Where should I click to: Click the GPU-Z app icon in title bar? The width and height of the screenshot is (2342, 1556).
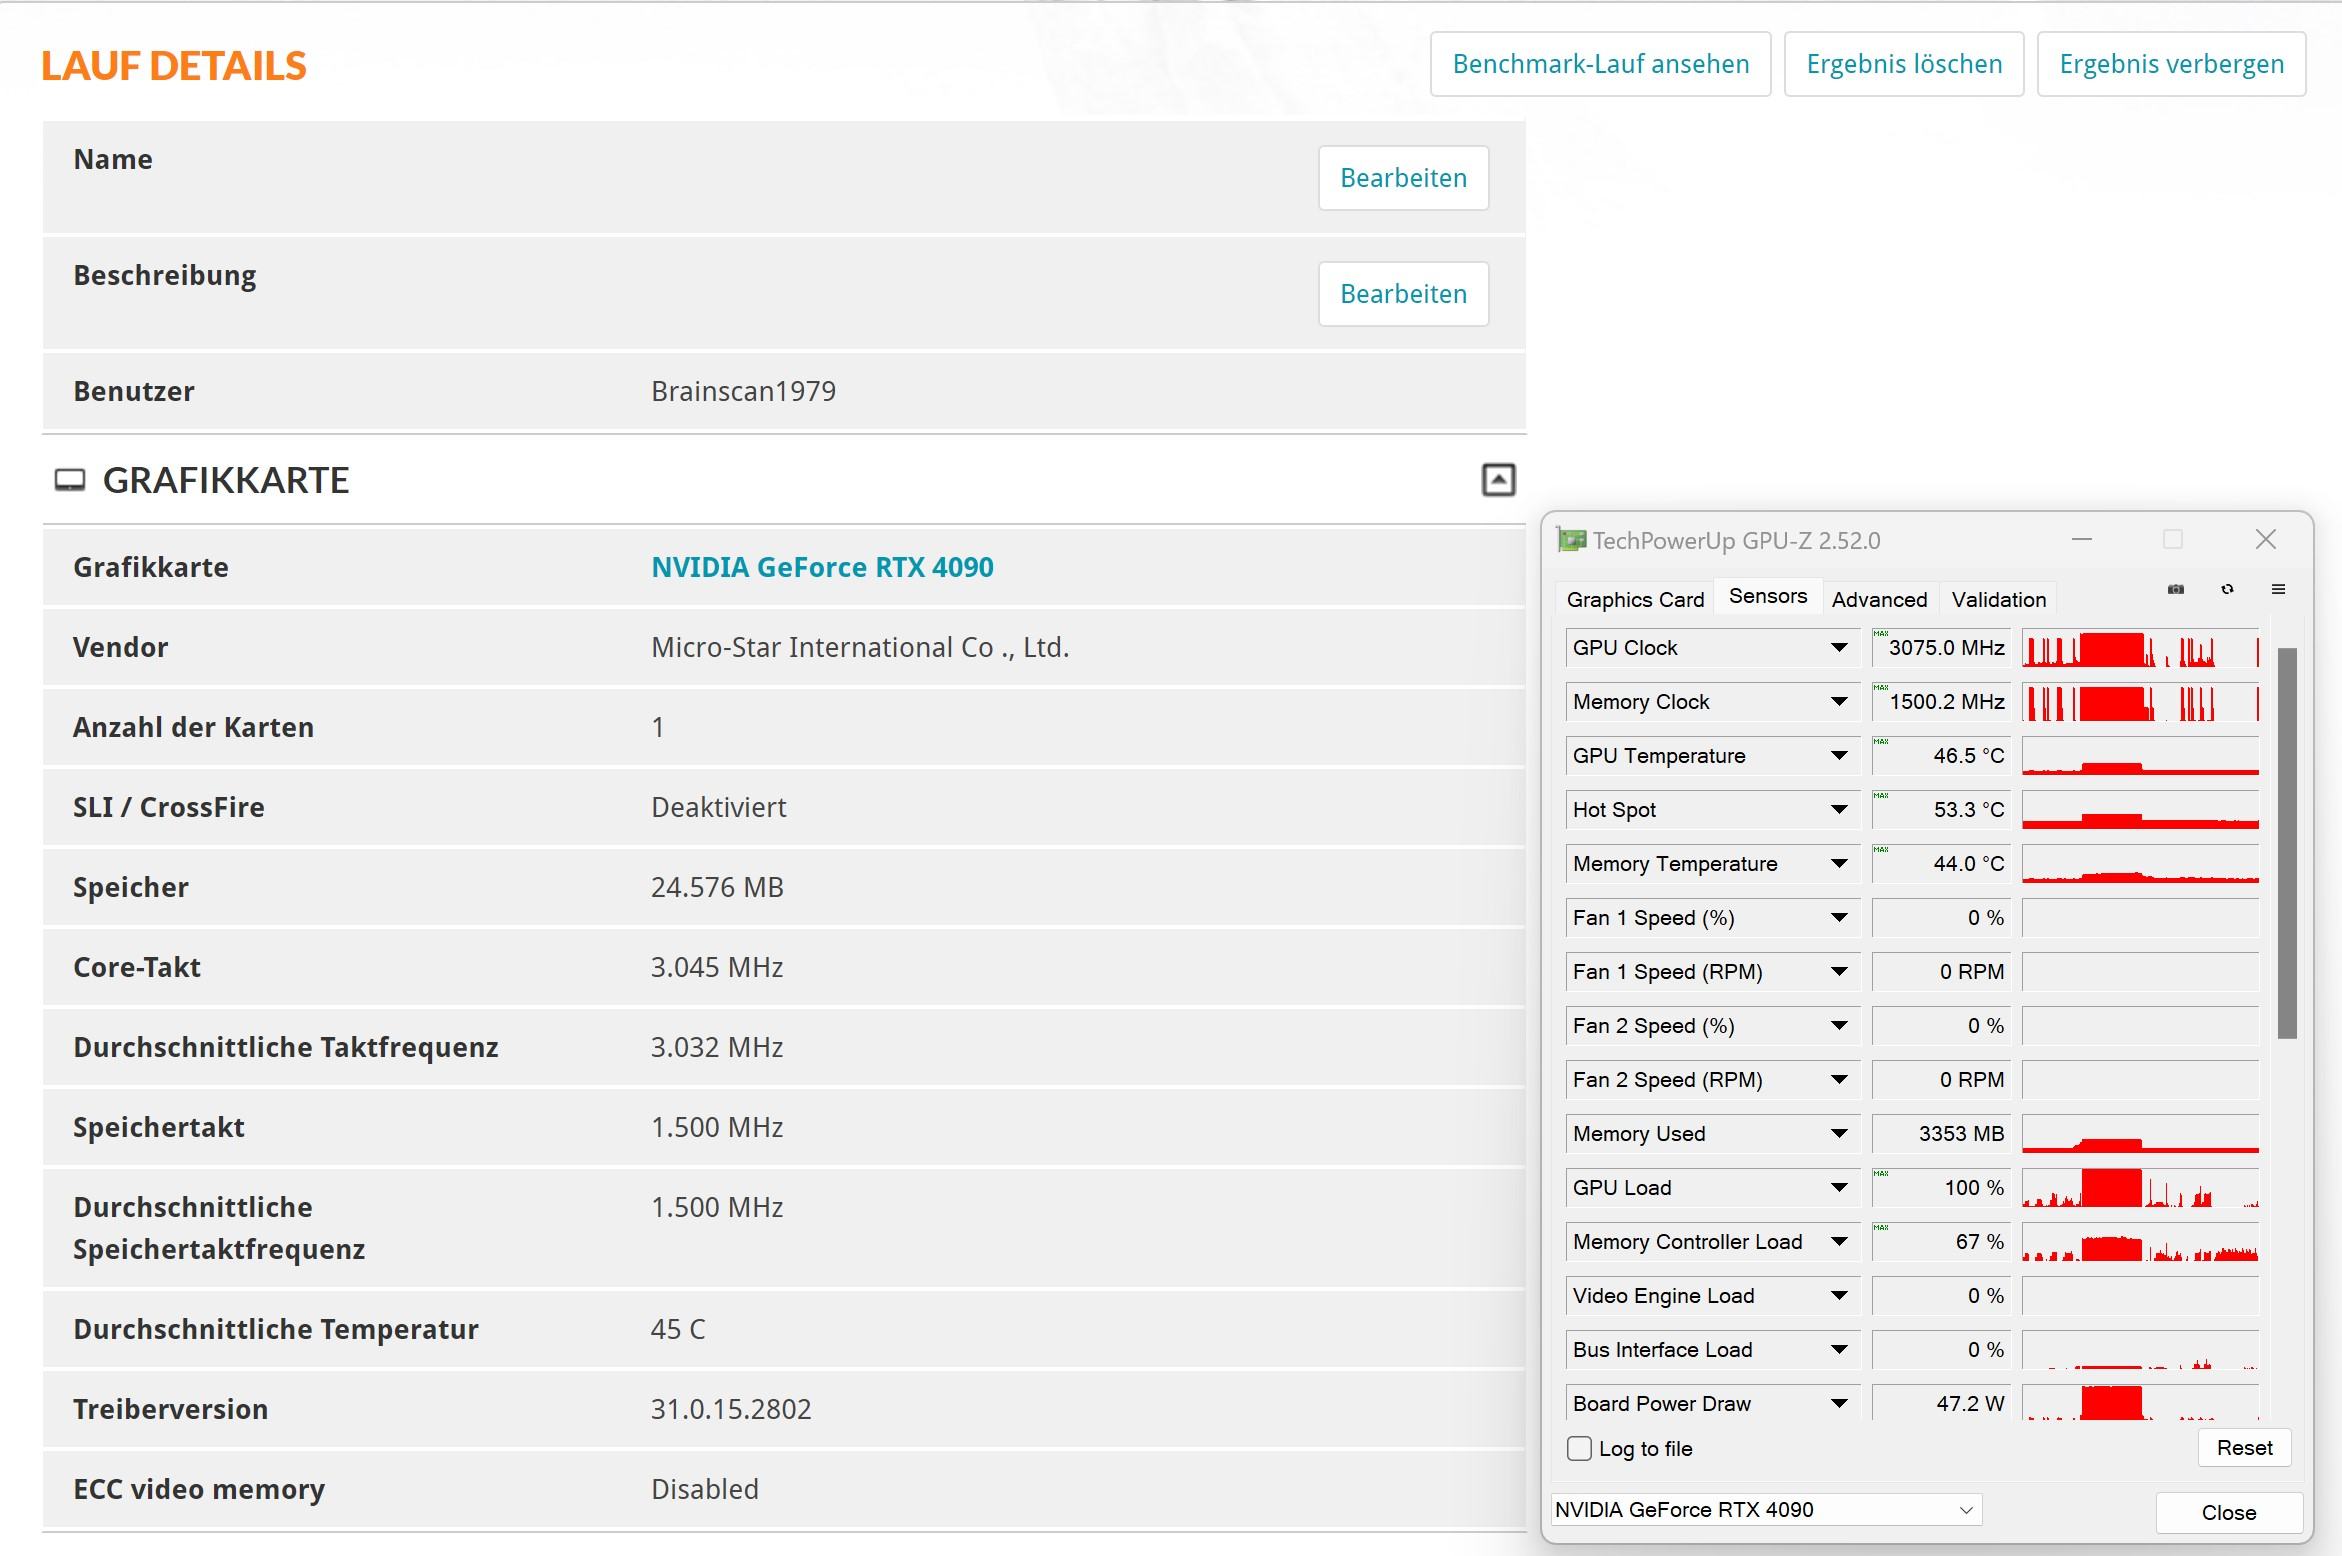point(1572,541)
